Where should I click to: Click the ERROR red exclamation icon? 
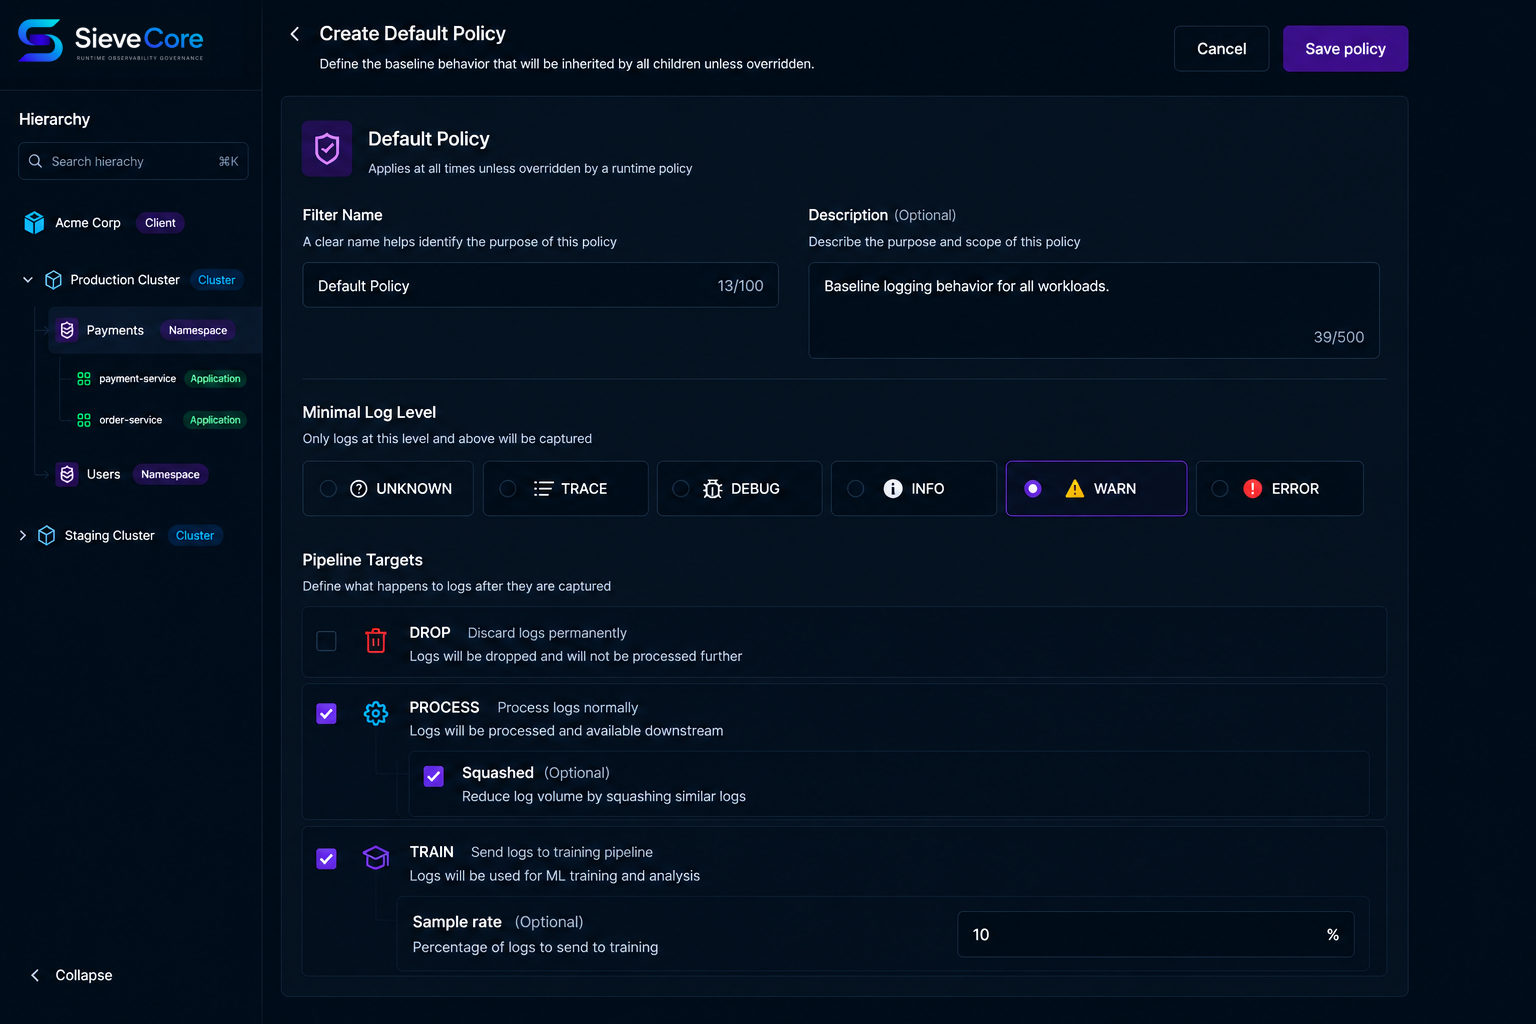[x=1252, y=489]
